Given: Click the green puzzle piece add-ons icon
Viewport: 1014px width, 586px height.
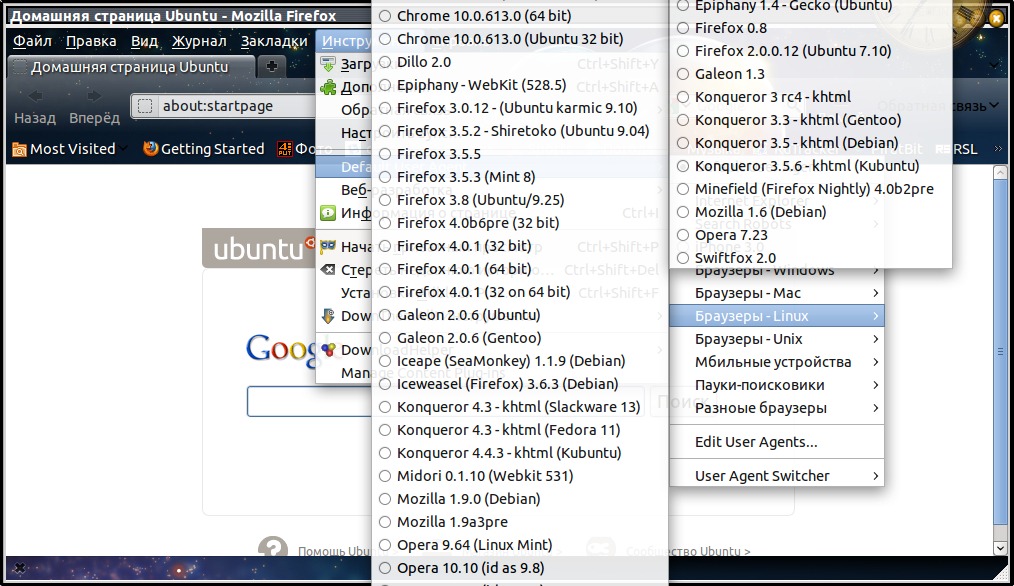Looking at the screenshot, I should [329, 87].
